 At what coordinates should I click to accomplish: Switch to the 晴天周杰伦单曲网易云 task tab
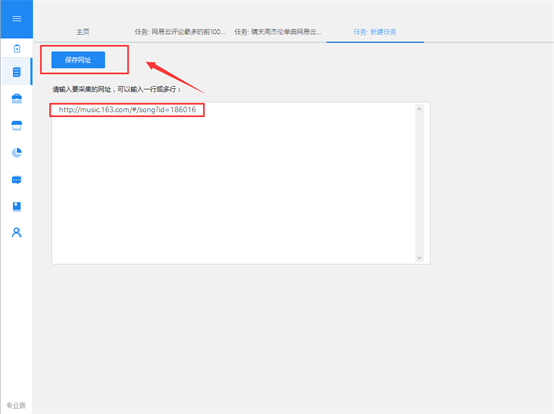pos(278,32)
